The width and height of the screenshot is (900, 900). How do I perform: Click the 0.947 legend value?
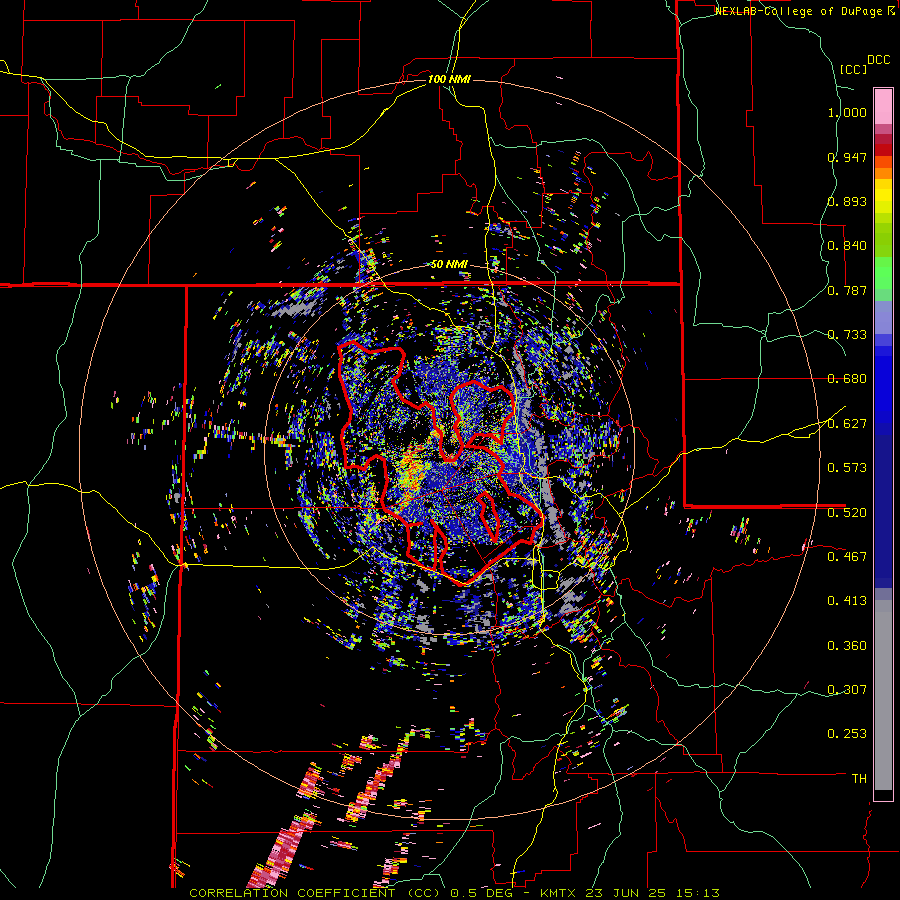(847, 157)
